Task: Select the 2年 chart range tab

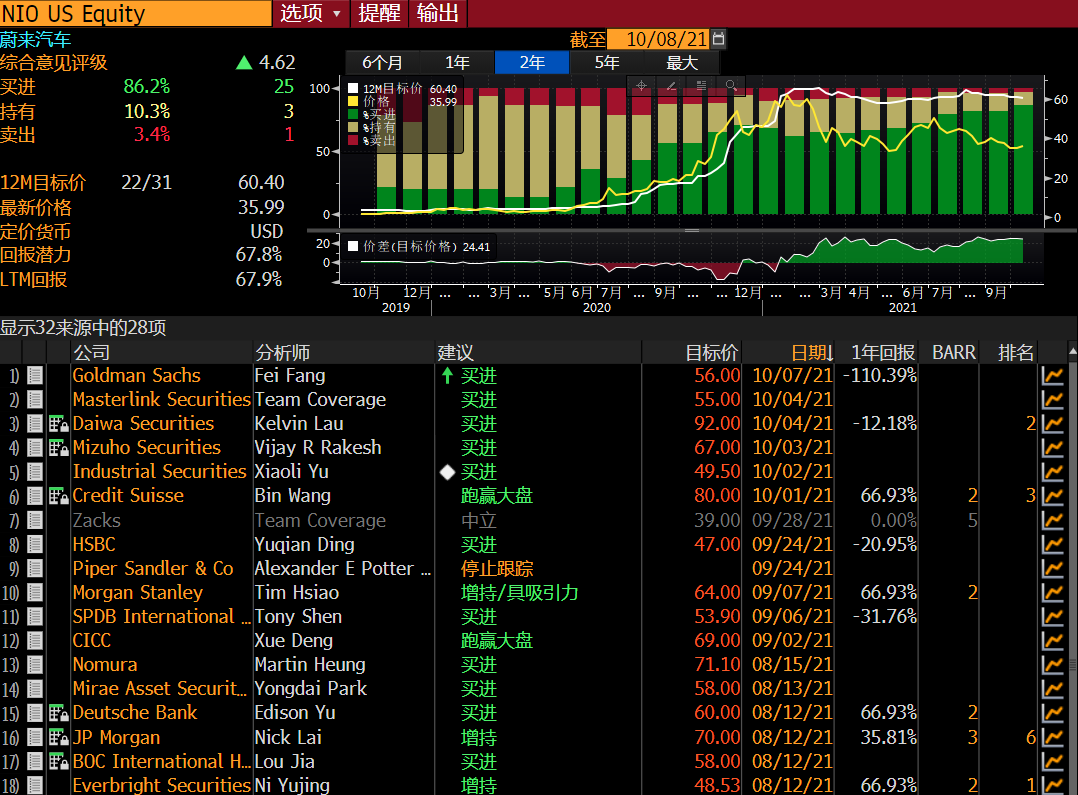Action: tap(532, 63)
